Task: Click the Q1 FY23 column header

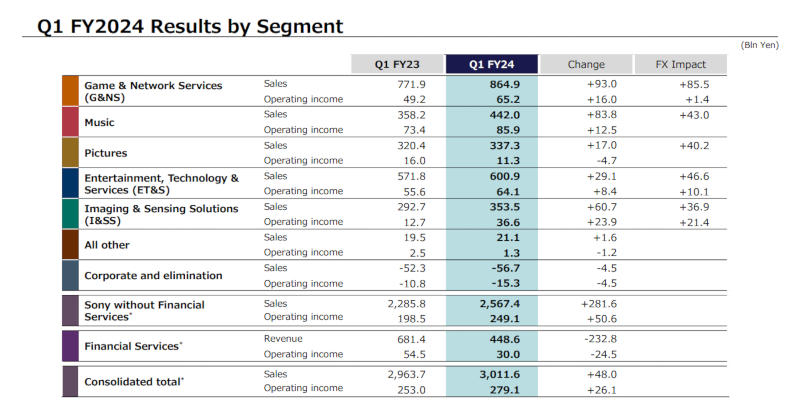Action: 395,64
